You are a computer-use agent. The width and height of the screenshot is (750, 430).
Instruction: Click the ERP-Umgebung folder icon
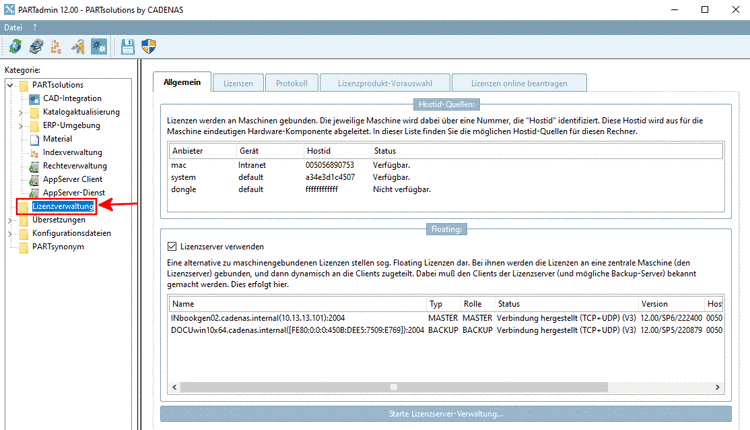(x=34, y=126)
